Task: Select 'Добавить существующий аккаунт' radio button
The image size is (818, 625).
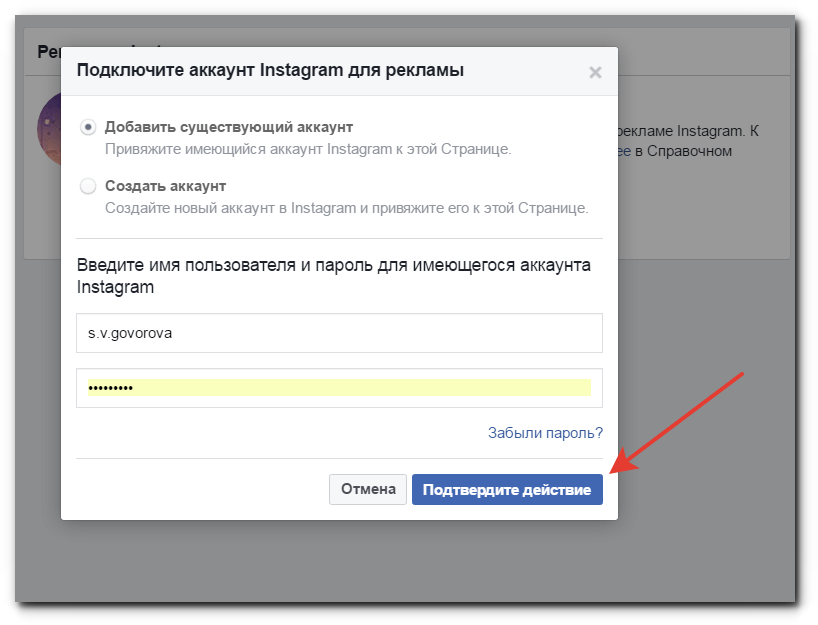Action: tap(88, 127)
